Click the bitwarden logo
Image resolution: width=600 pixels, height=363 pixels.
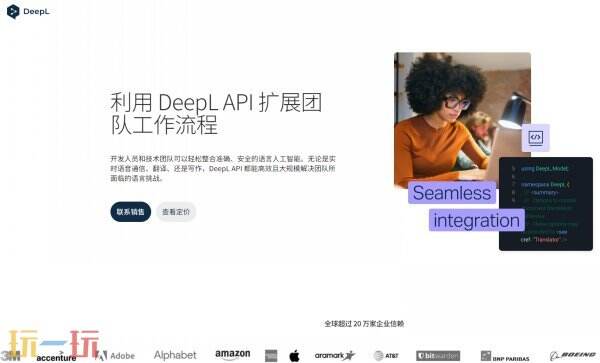(x=438, y=356)
